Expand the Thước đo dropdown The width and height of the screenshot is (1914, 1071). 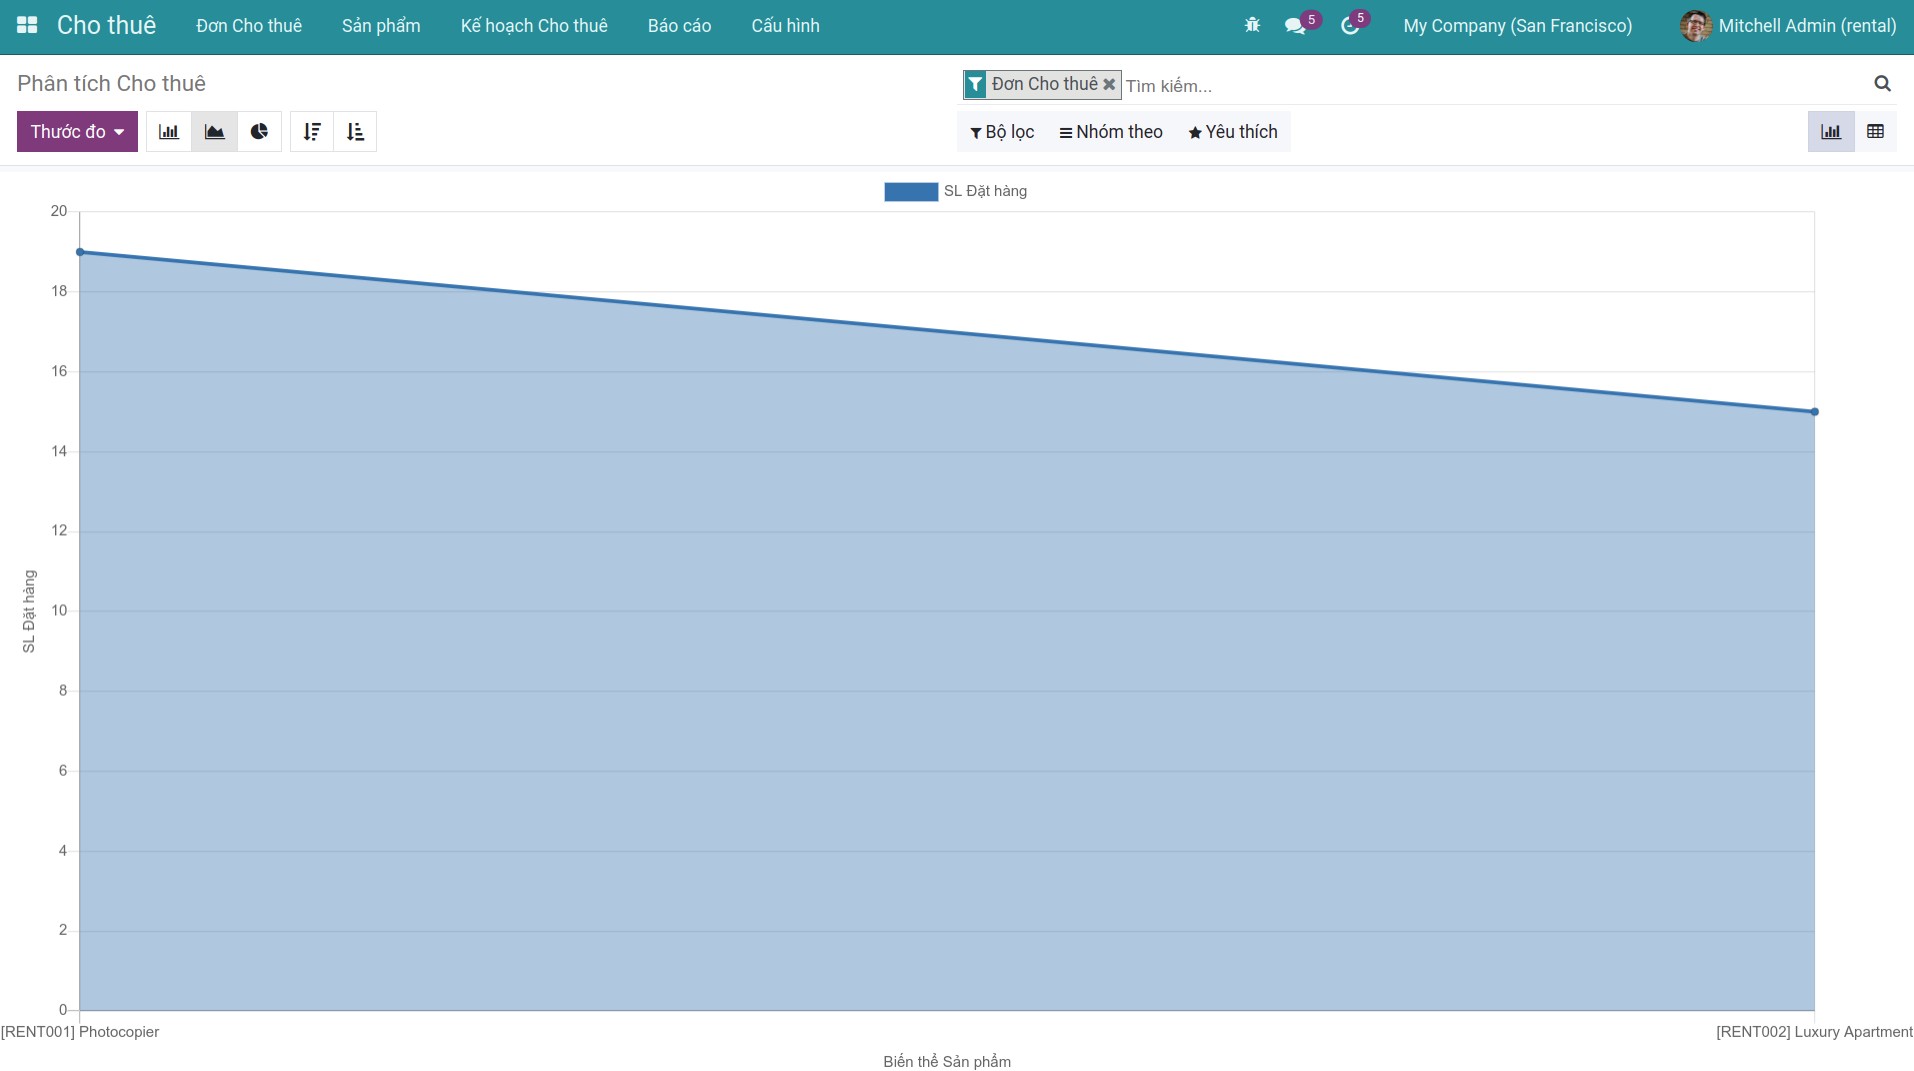[77, 132]
